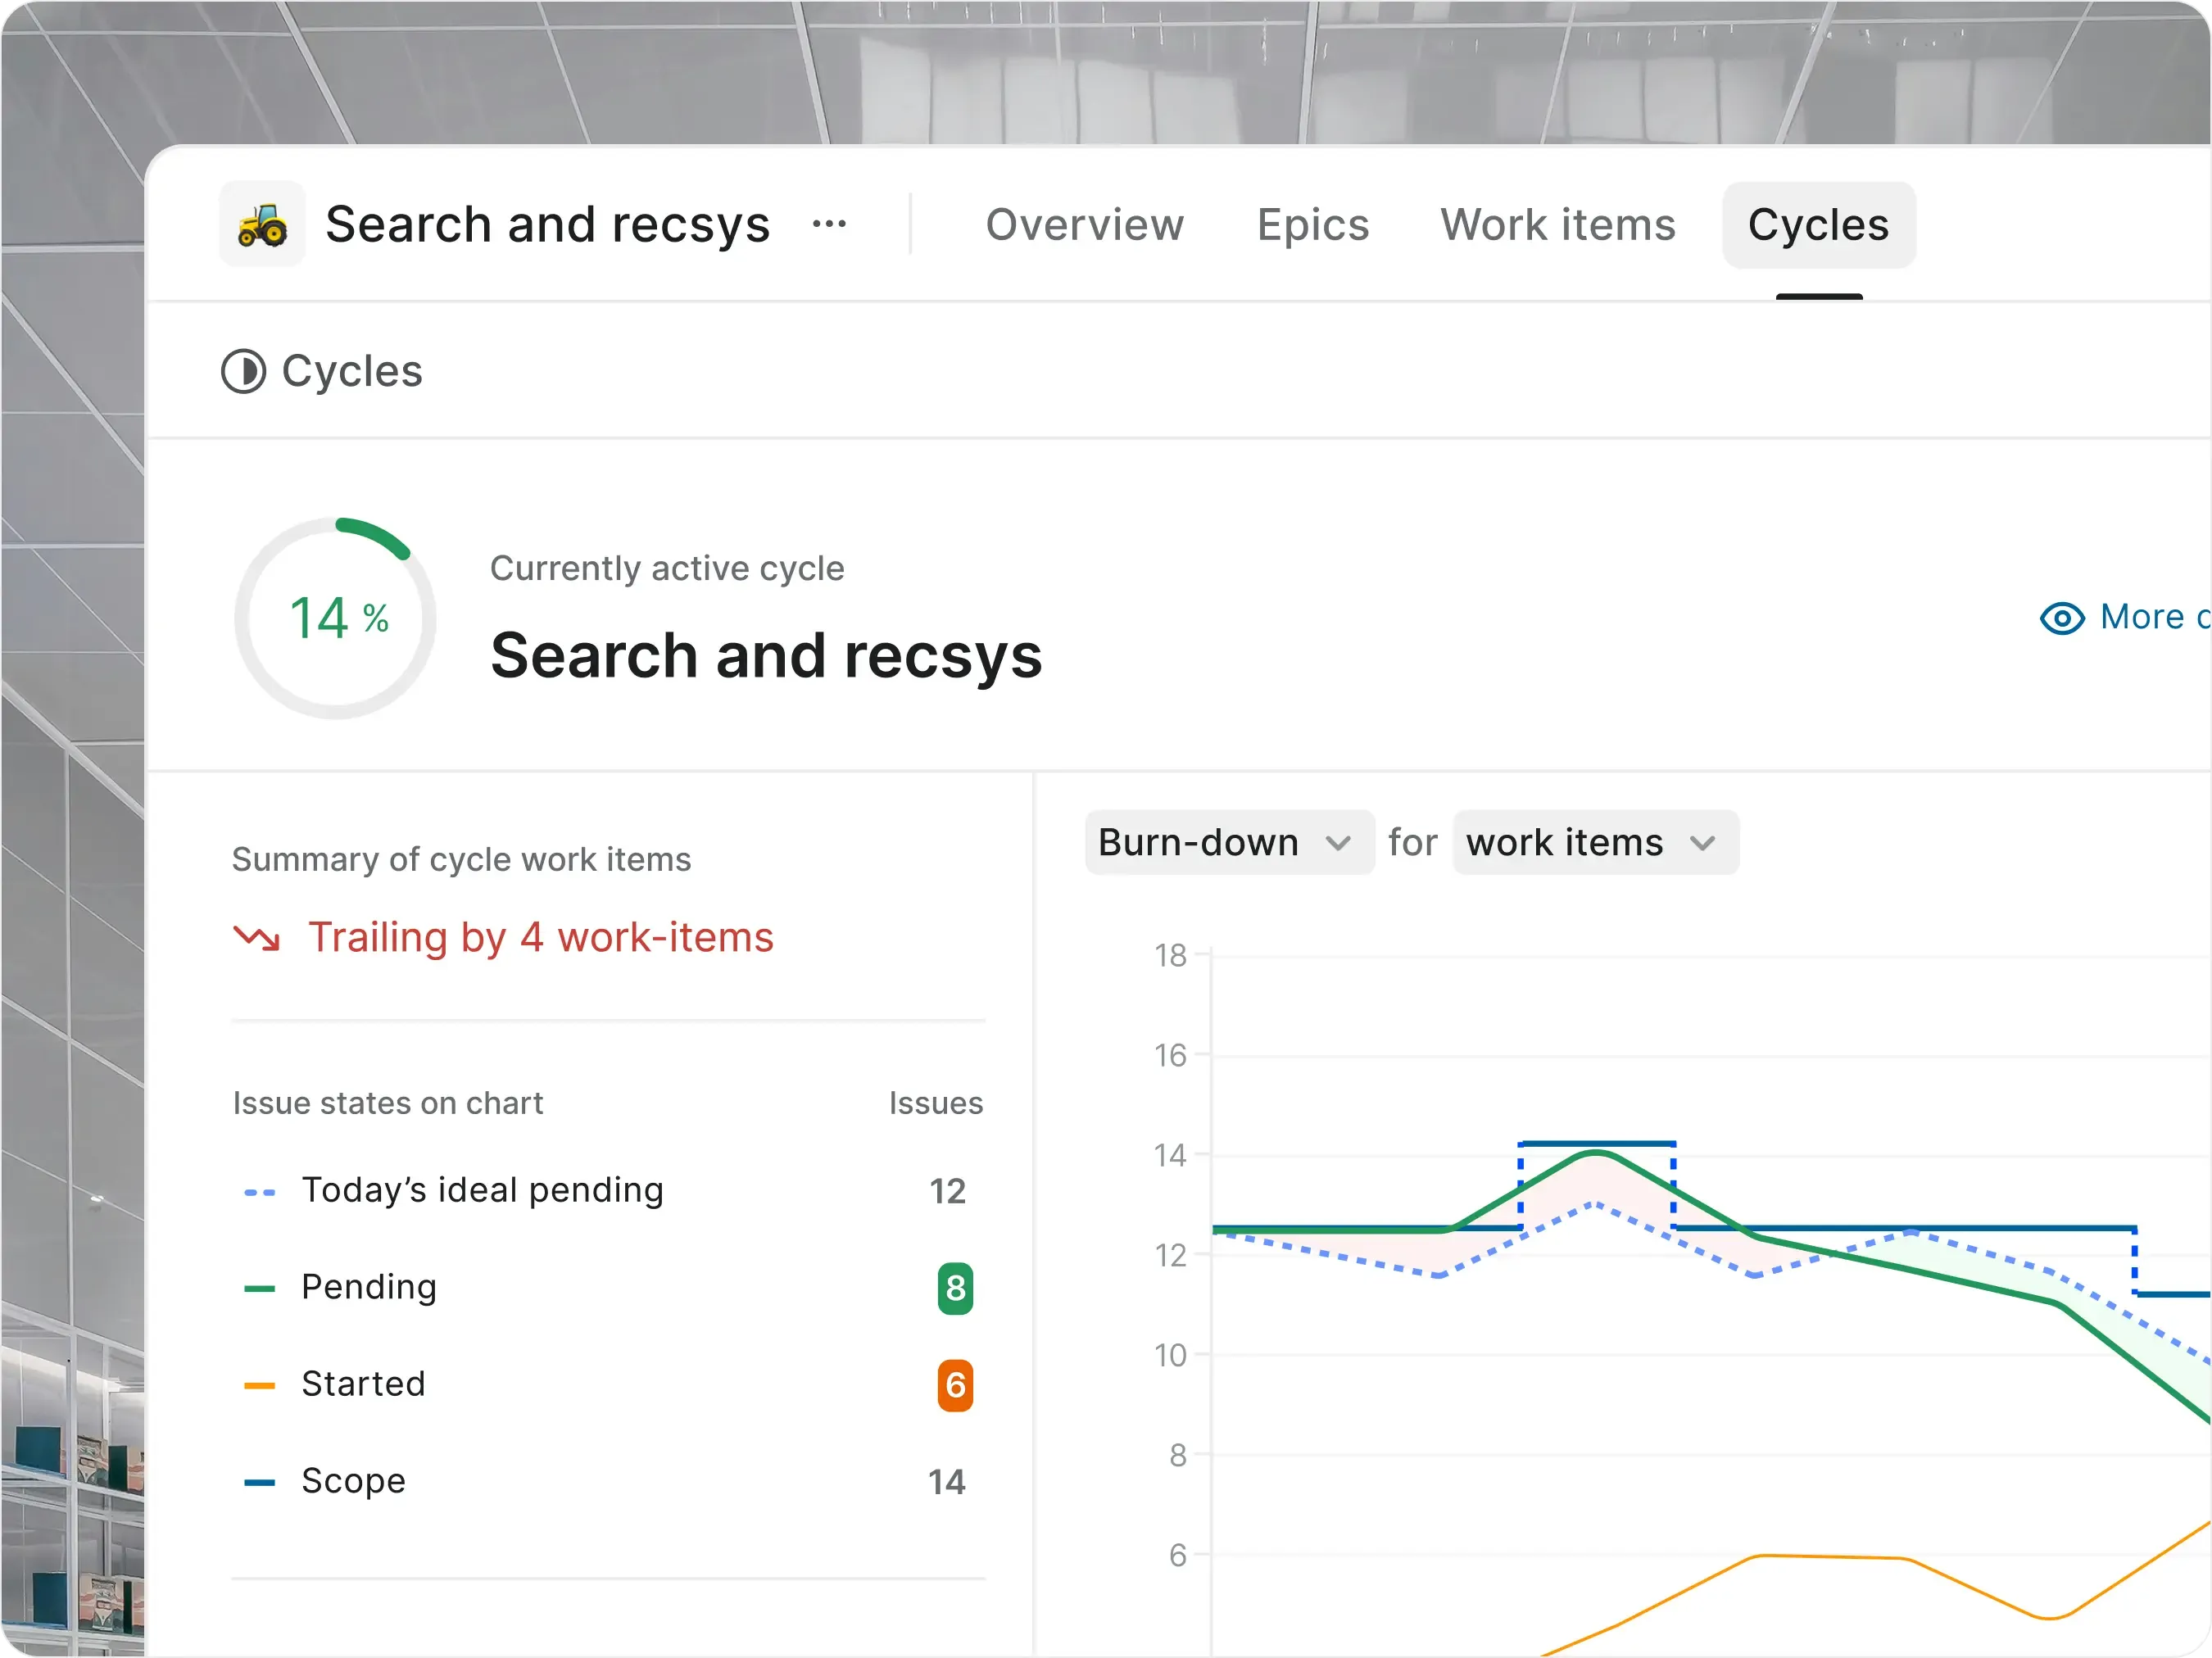The image size is (2212, 1658).
Task: Switch to the Overview tab
Action: (x=1085, y=225)
